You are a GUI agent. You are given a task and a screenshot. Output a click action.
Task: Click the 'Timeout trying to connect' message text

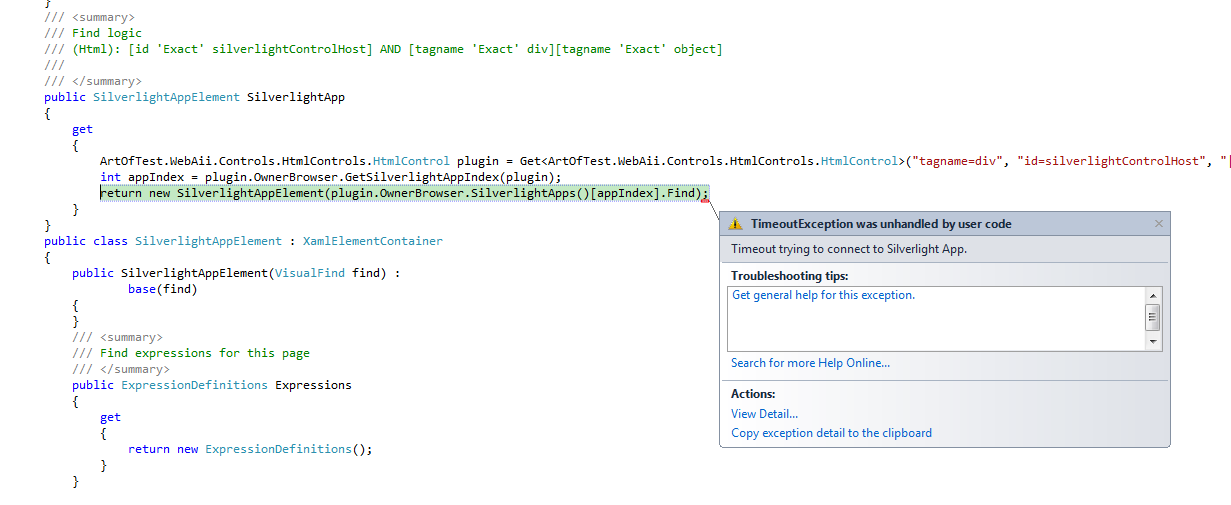849,249
